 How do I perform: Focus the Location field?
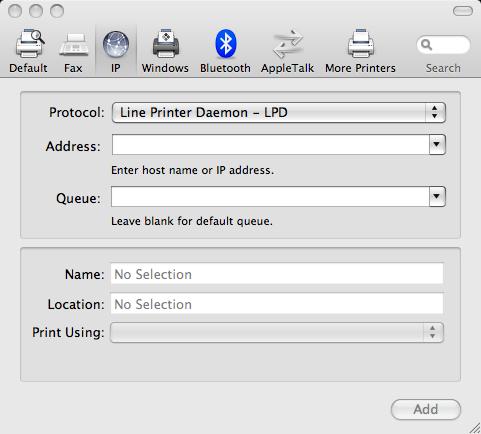point(277,304)
